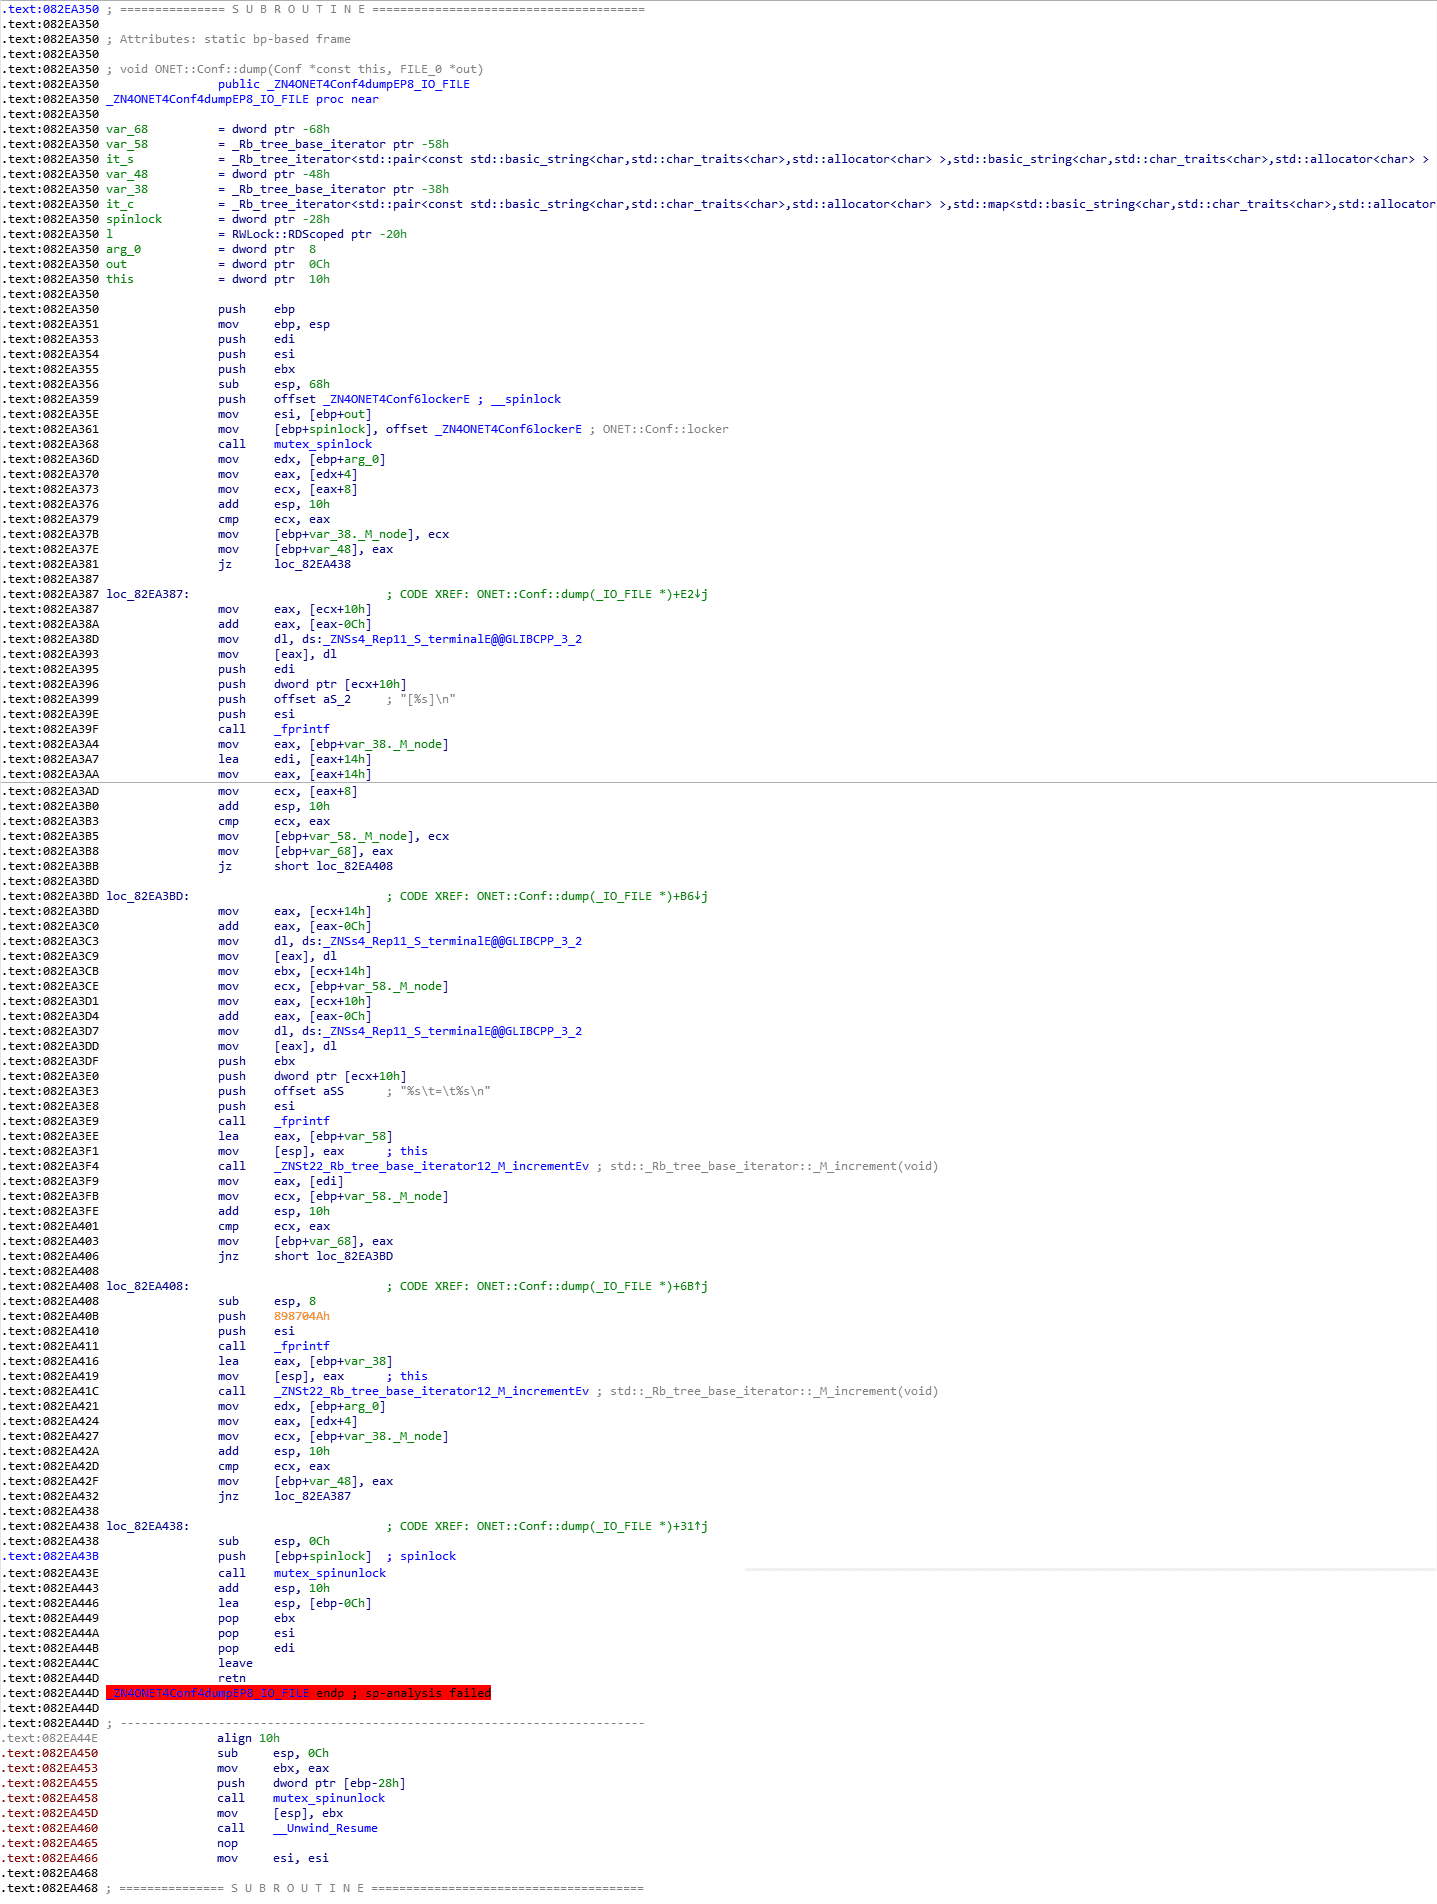The height and width of the screenshot is (1904, 1437).
Task: Click red highlighted 'endp ; sp-analysis failed' line
Action: (x=299, y=1693)
